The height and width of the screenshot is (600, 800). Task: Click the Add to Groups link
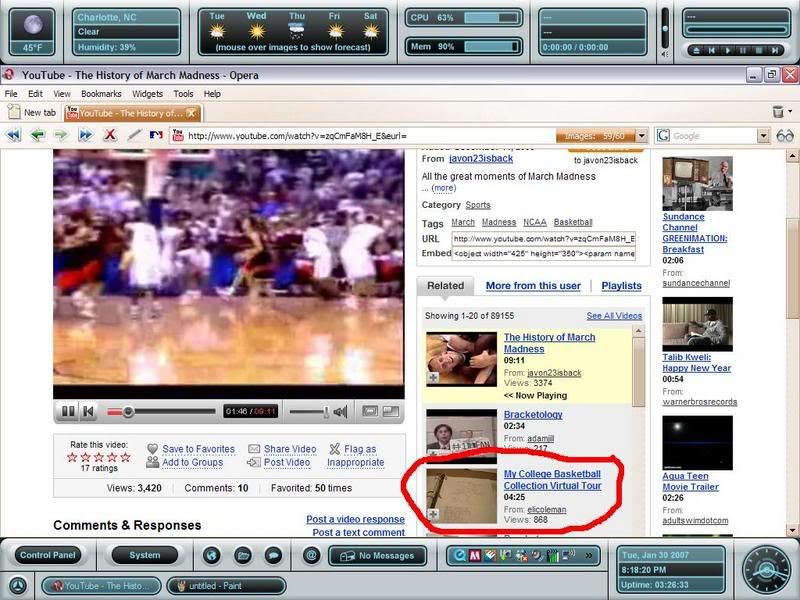(192, 462)
